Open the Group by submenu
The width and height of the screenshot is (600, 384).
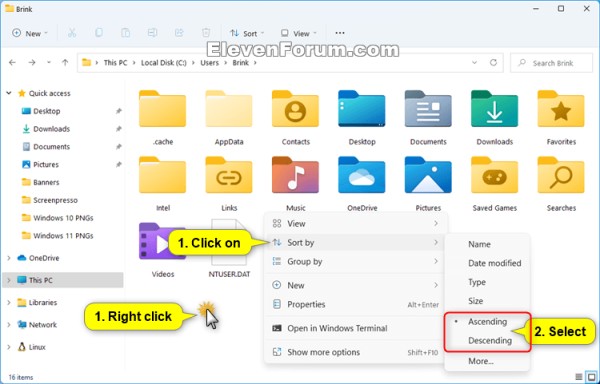(355, 262)
